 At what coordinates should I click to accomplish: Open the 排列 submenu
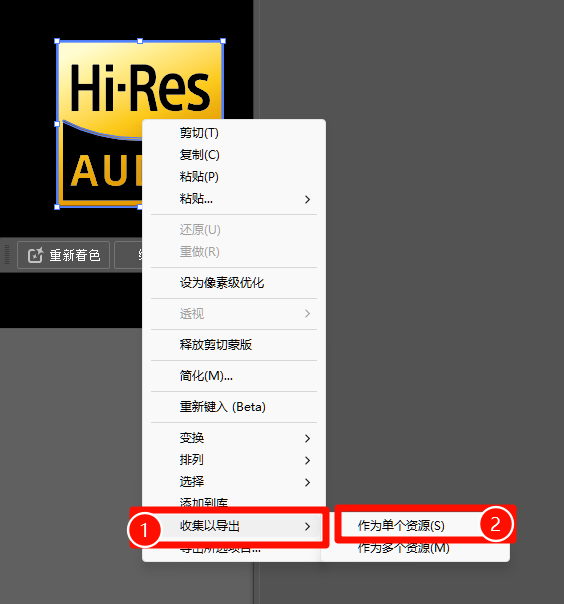click(234, 460)
